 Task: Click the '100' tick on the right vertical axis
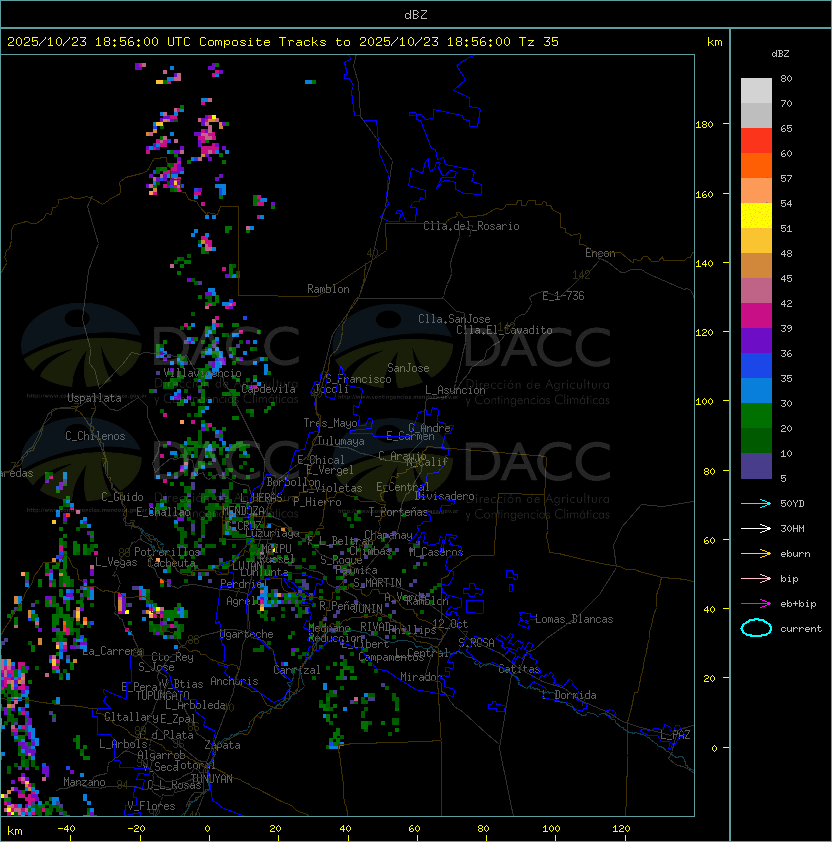pyautogui.click(x=704, y=402)
